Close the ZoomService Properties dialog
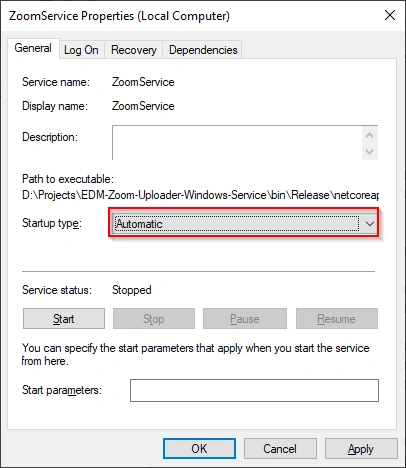The height and width of the screenshot is (468, 406). 390,15
